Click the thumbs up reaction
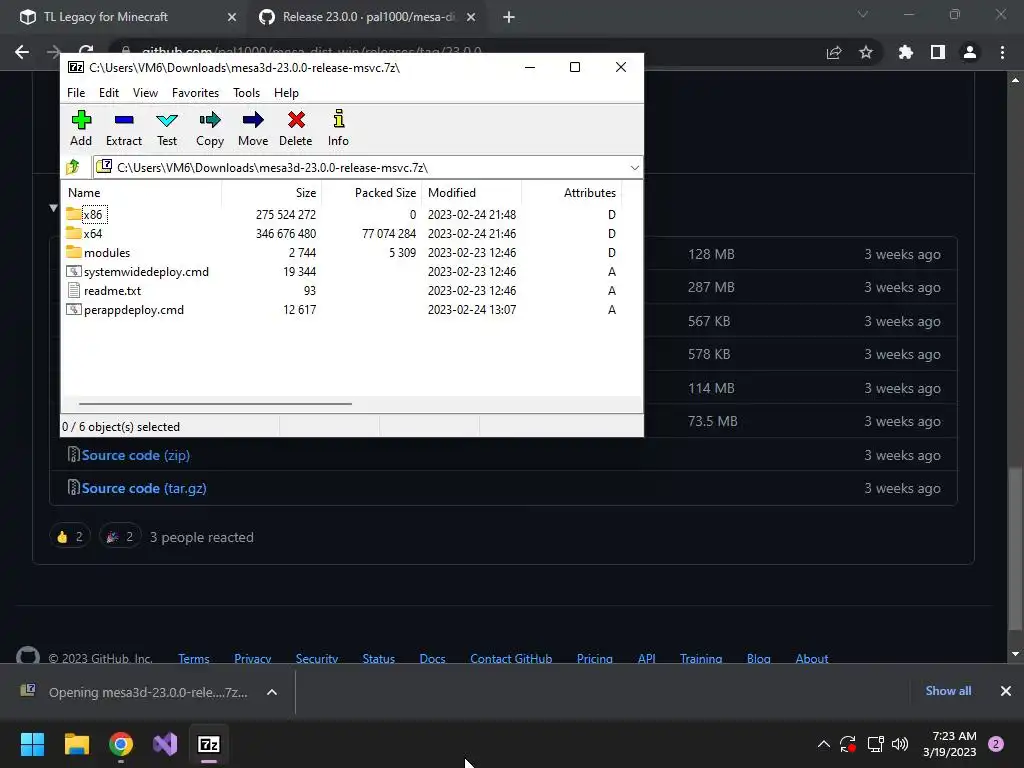This screenshot has height=768, width=1024. pyautogui.click(x=70, y=537)
